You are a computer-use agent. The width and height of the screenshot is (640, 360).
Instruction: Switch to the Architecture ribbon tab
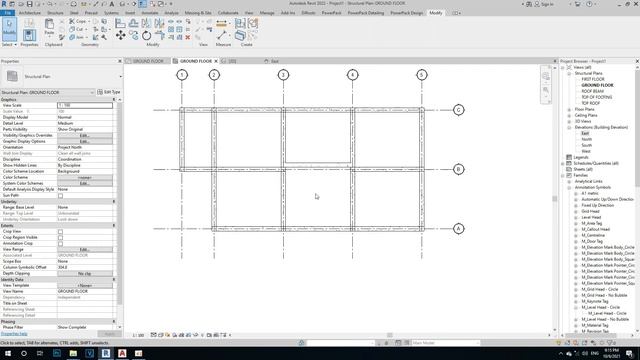point(30,13)
